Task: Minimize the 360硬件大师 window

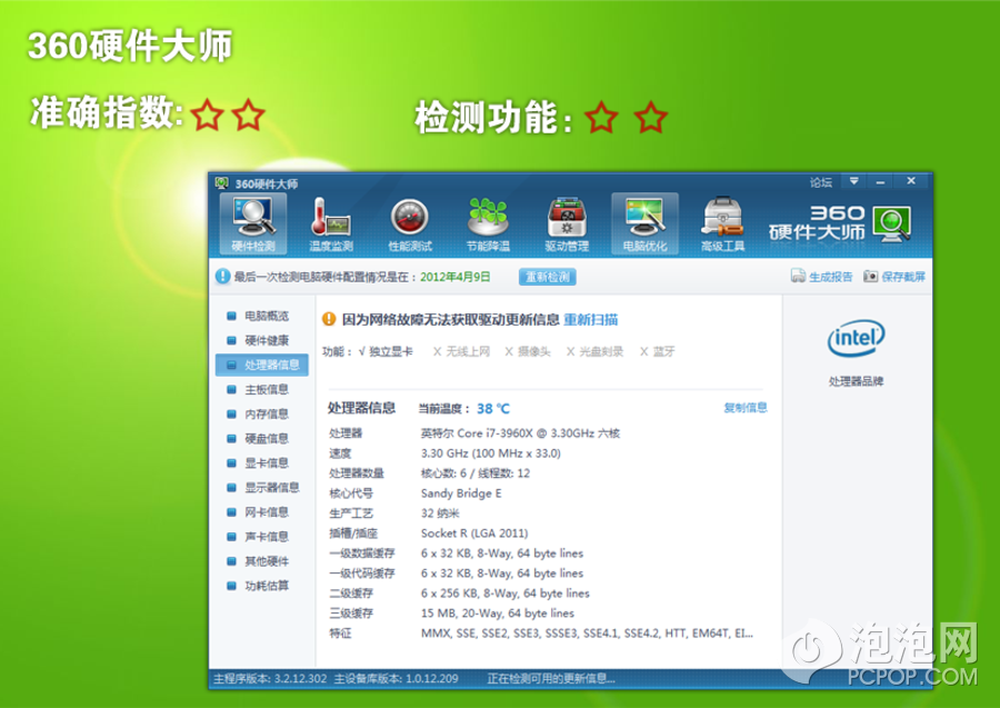Action: (880, 182)
